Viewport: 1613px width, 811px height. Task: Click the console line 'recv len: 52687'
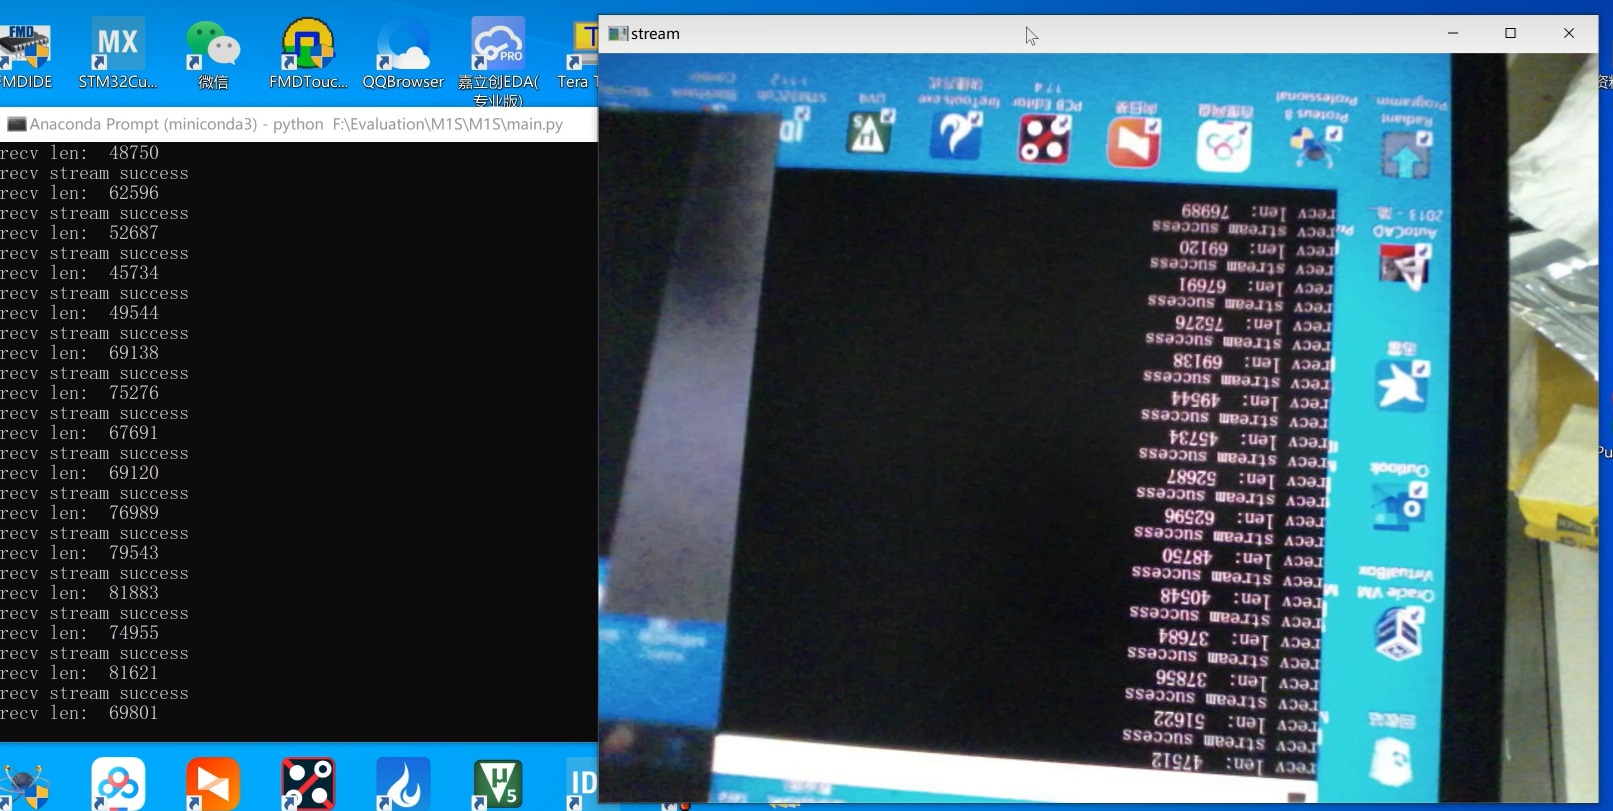tap(80, 233)
